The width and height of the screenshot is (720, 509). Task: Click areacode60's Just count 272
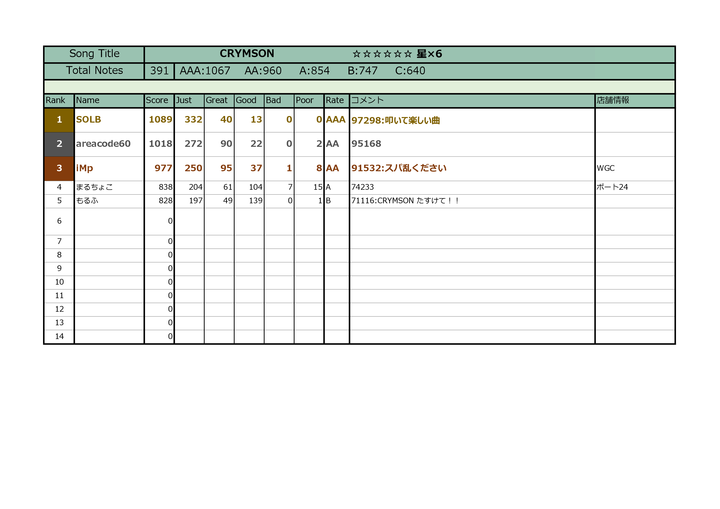pyautogui.click(x=193, y=144)
